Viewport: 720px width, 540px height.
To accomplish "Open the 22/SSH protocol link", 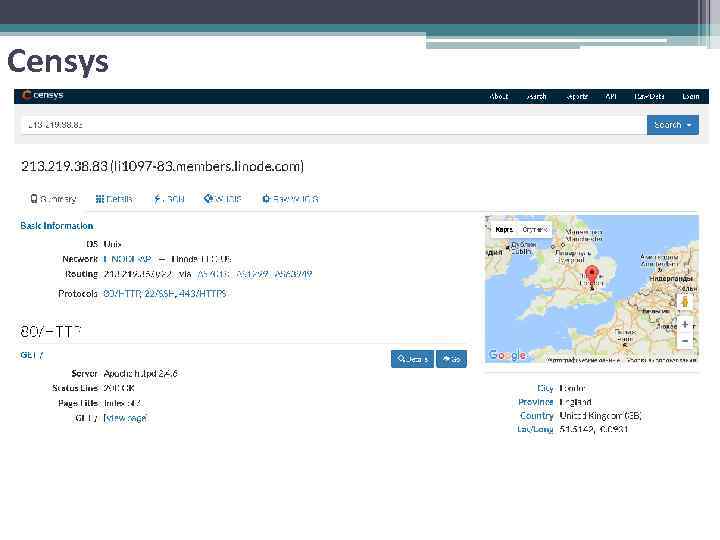I will tap(160, 293).
